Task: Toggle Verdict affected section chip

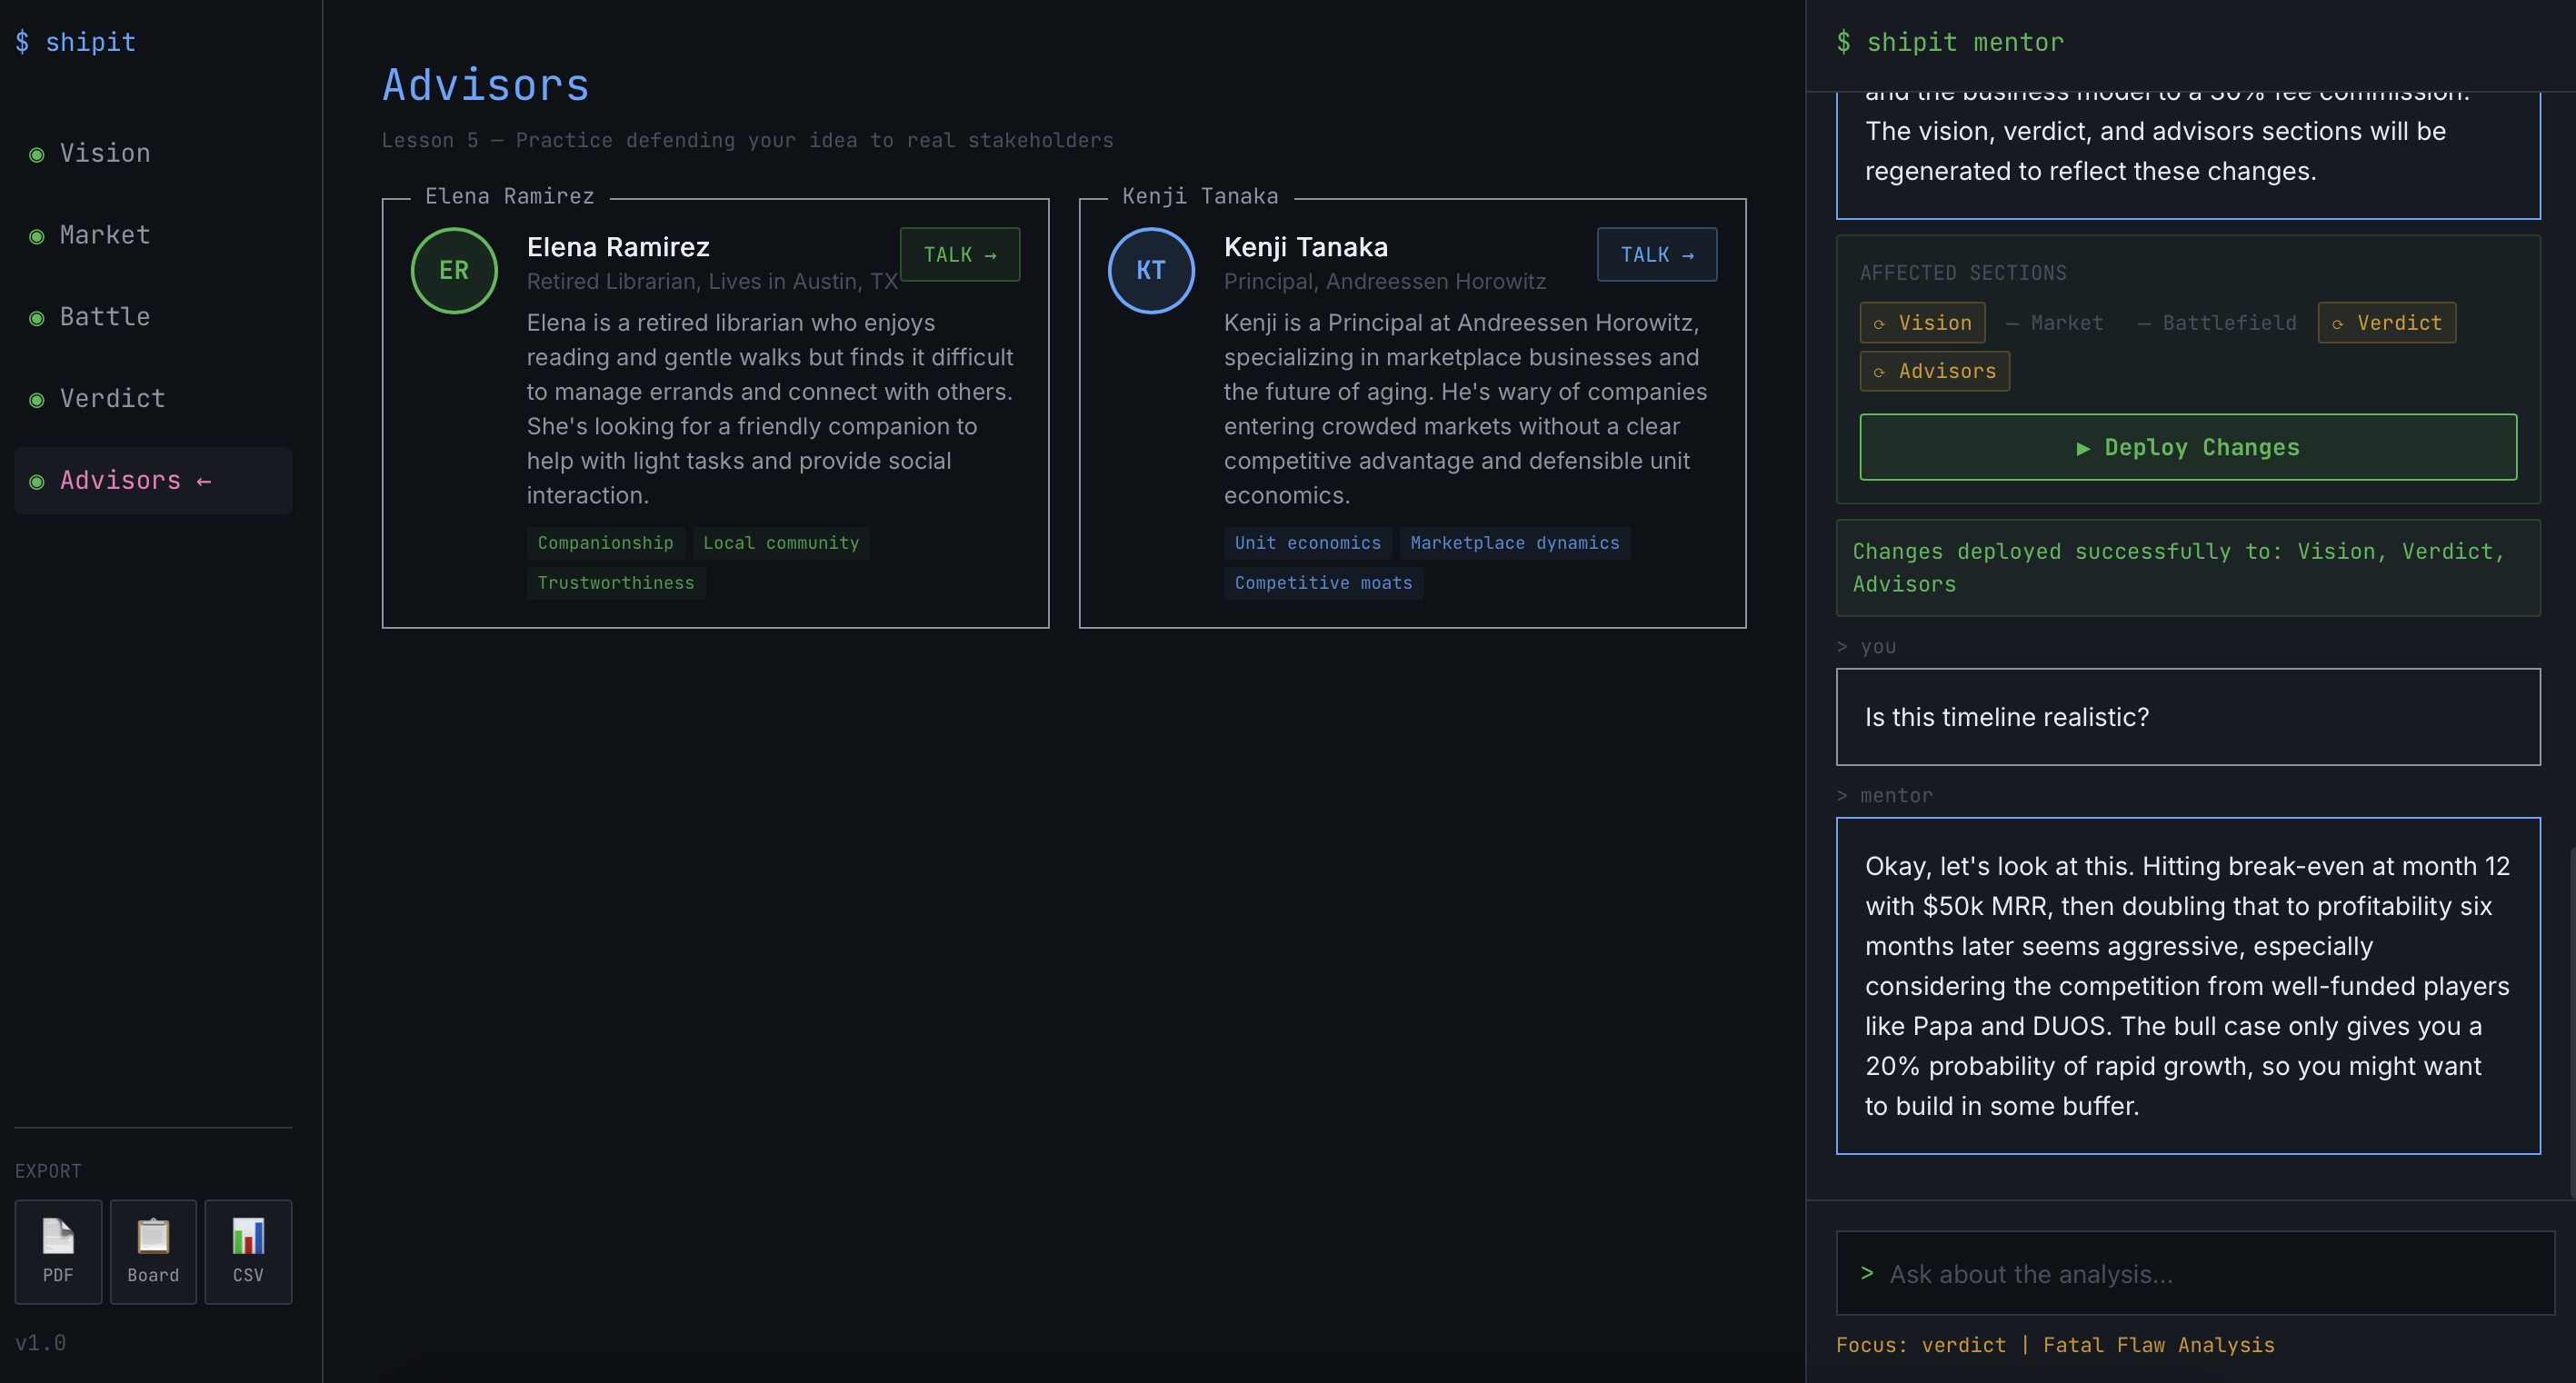Action: click(x=2386, y=323)
